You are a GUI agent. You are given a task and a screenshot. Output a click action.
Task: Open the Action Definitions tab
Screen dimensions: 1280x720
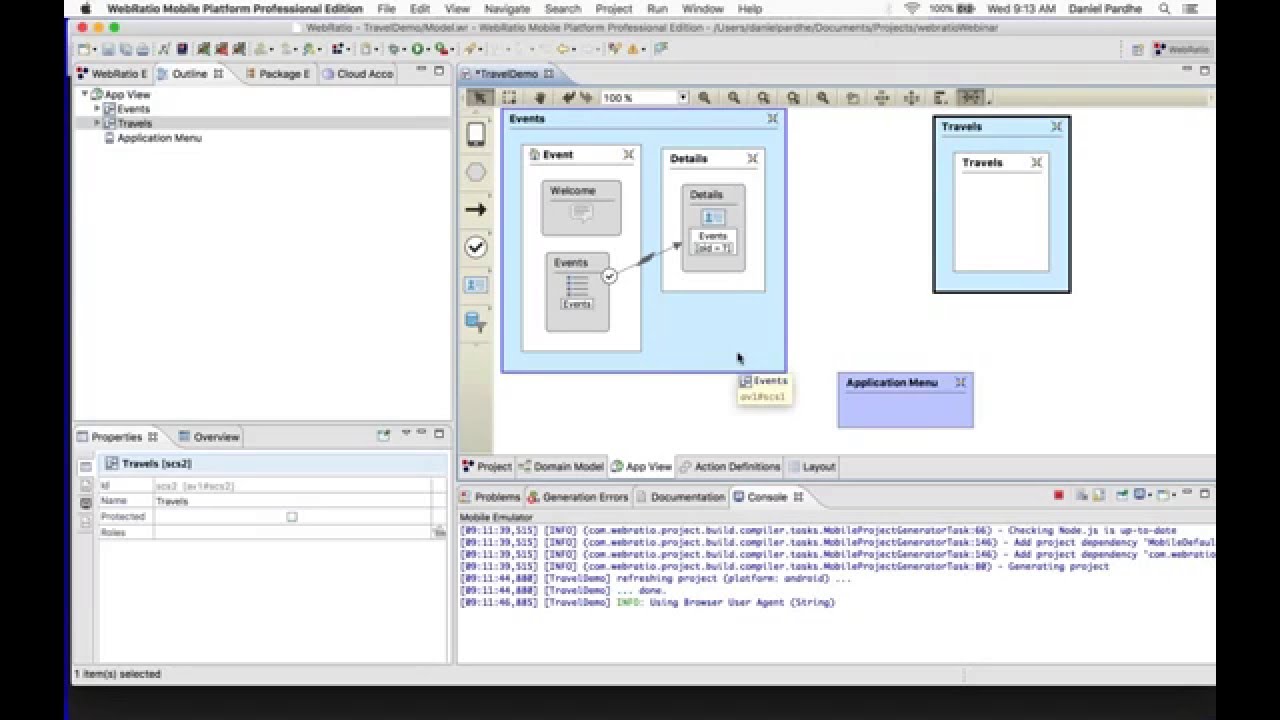[x=729, y=467]
